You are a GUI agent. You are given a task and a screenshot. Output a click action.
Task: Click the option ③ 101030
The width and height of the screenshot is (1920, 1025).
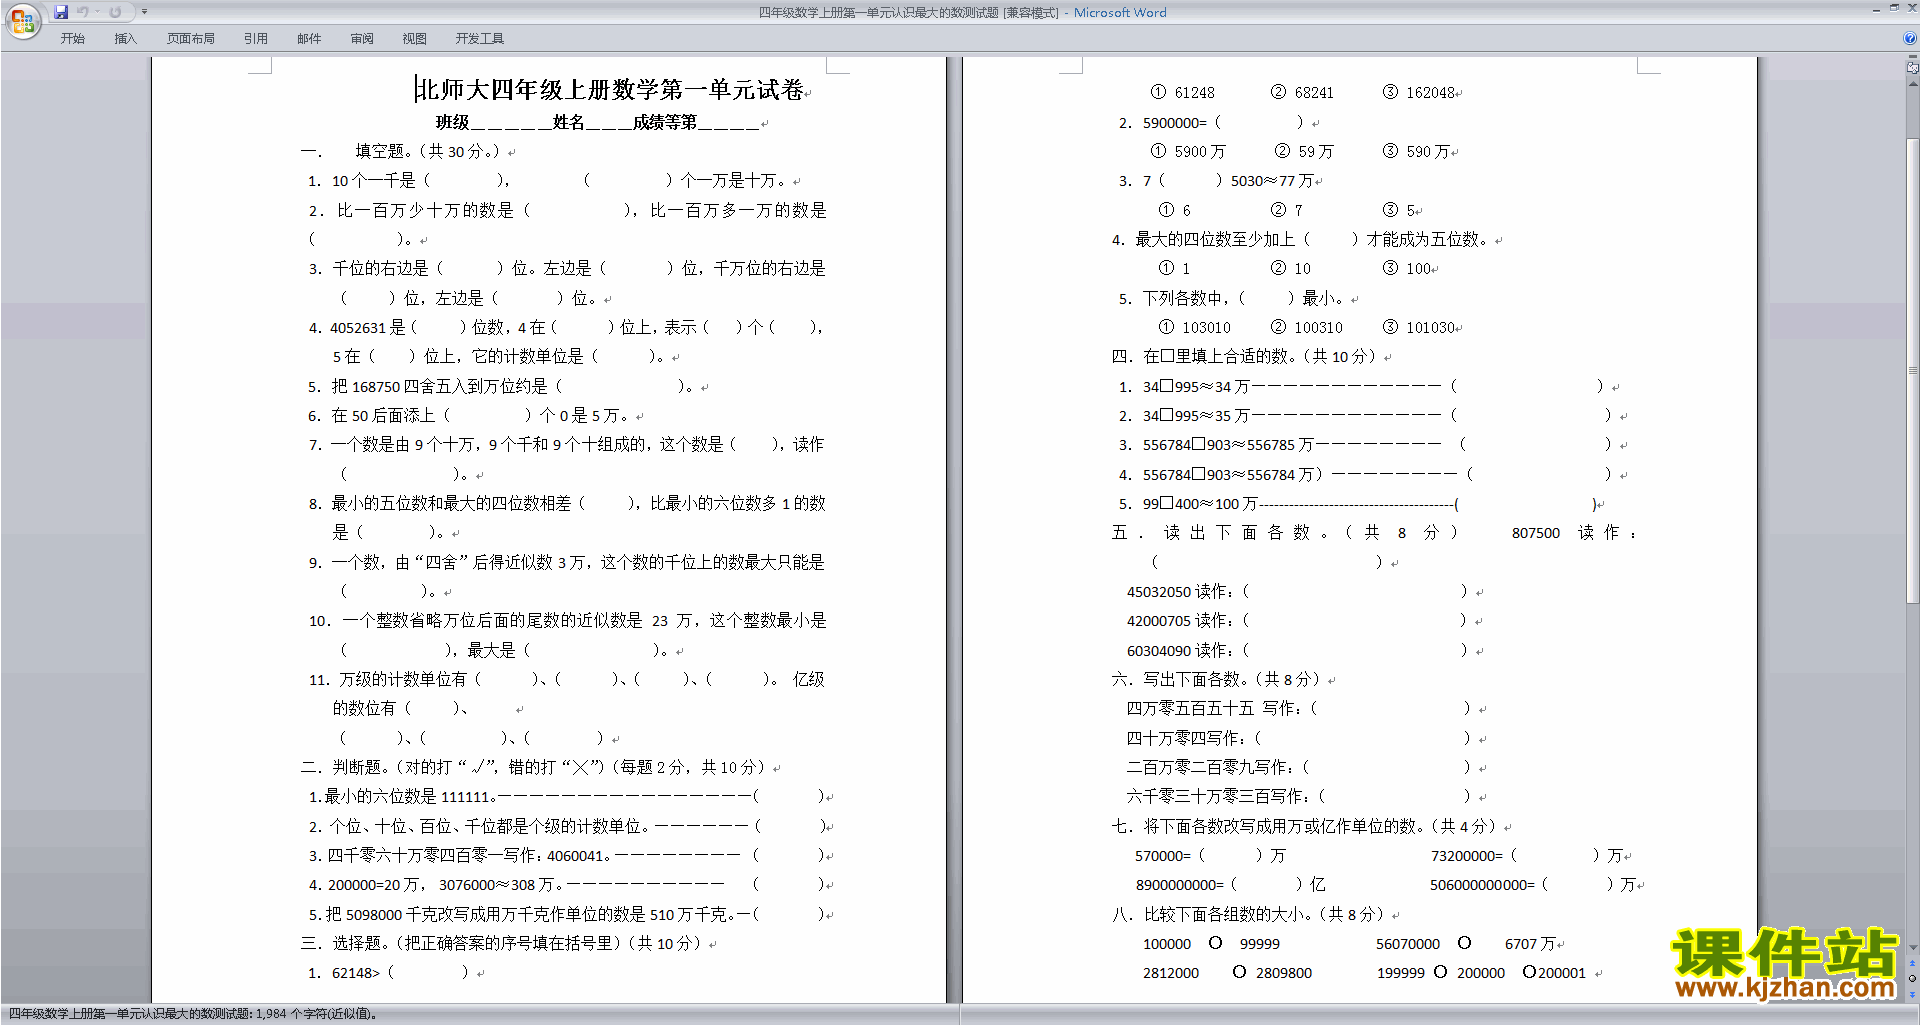pos(1419,327)
